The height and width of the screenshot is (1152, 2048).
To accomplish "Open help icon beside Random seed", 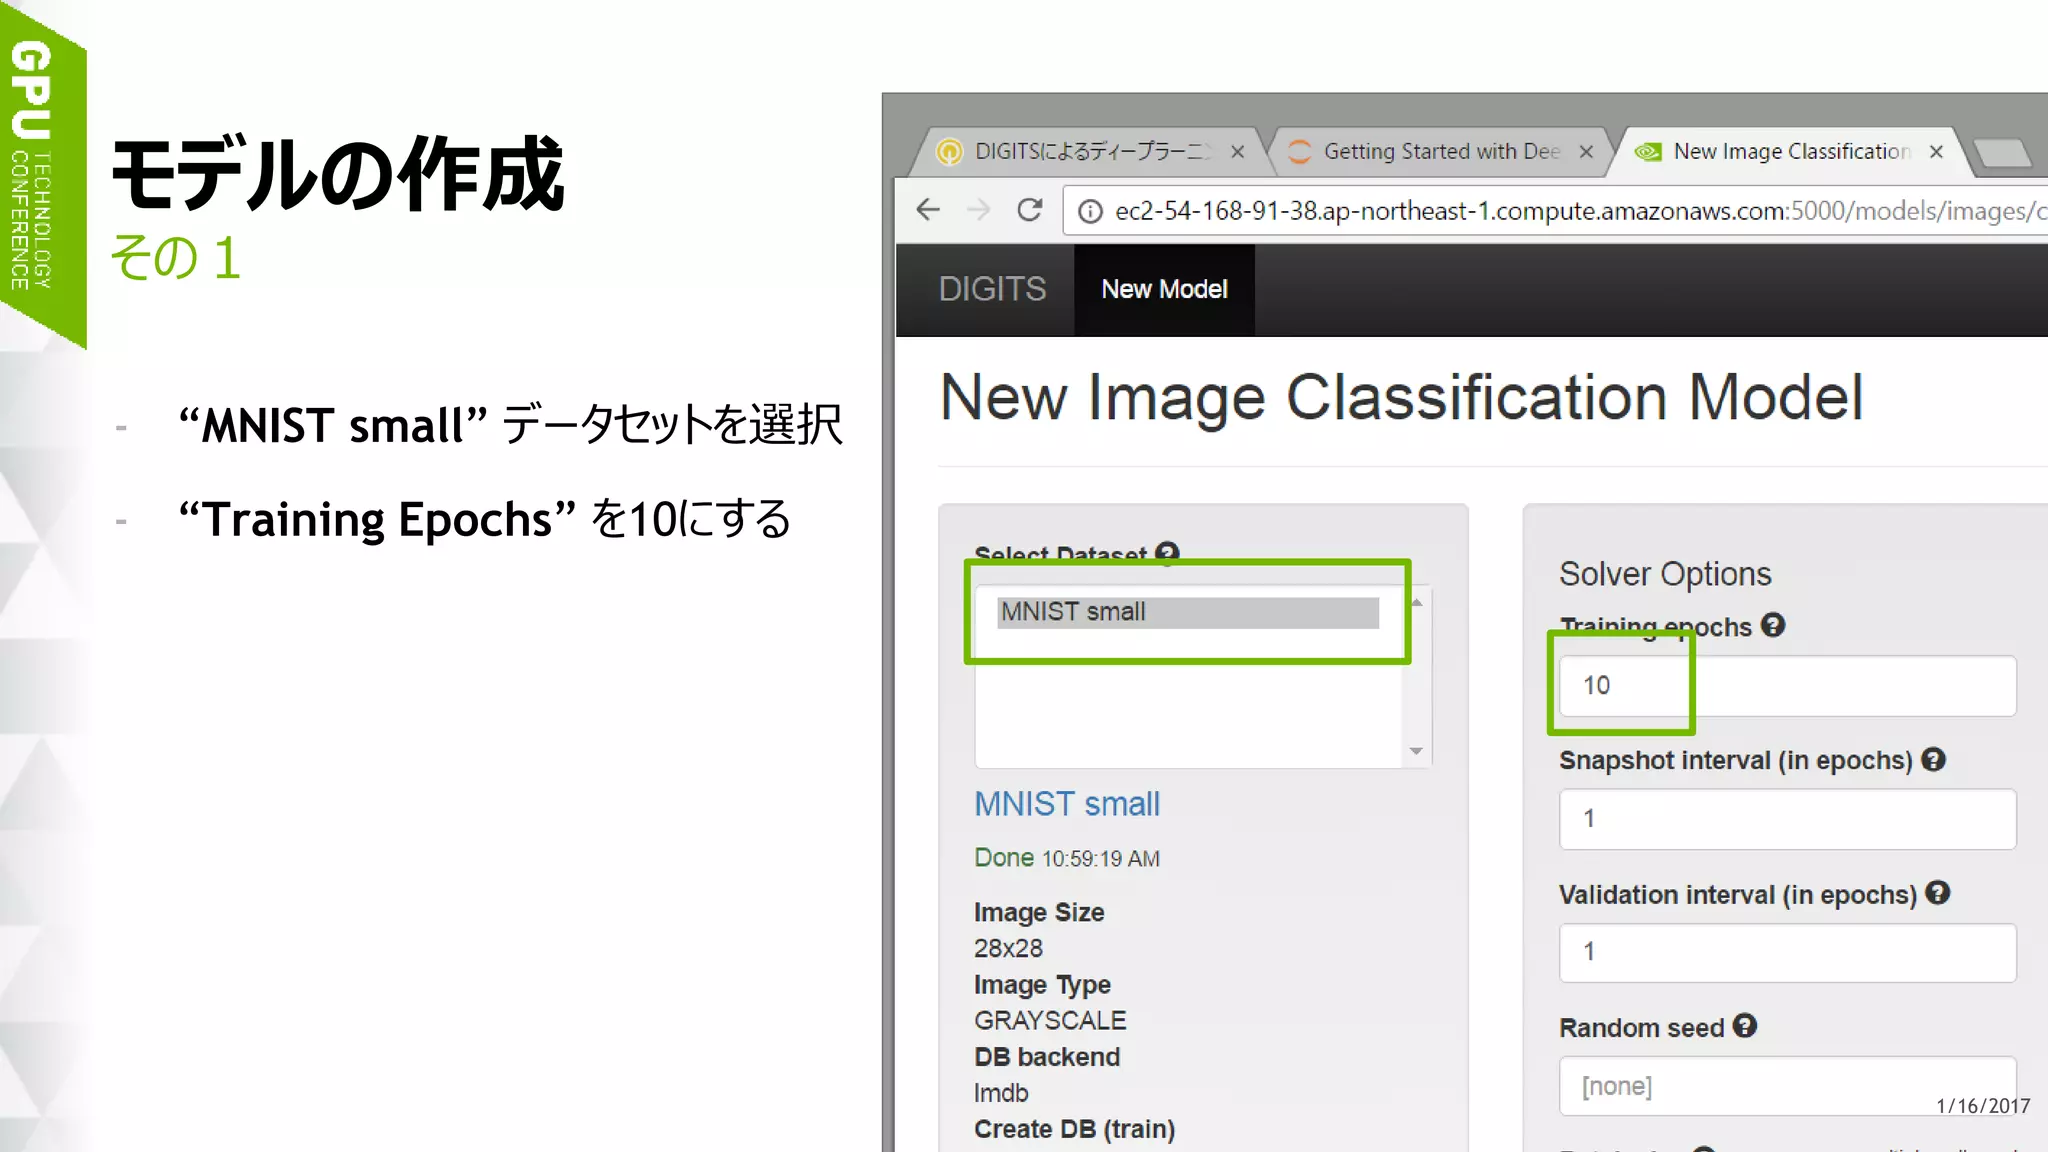I will (1745, 1025).
